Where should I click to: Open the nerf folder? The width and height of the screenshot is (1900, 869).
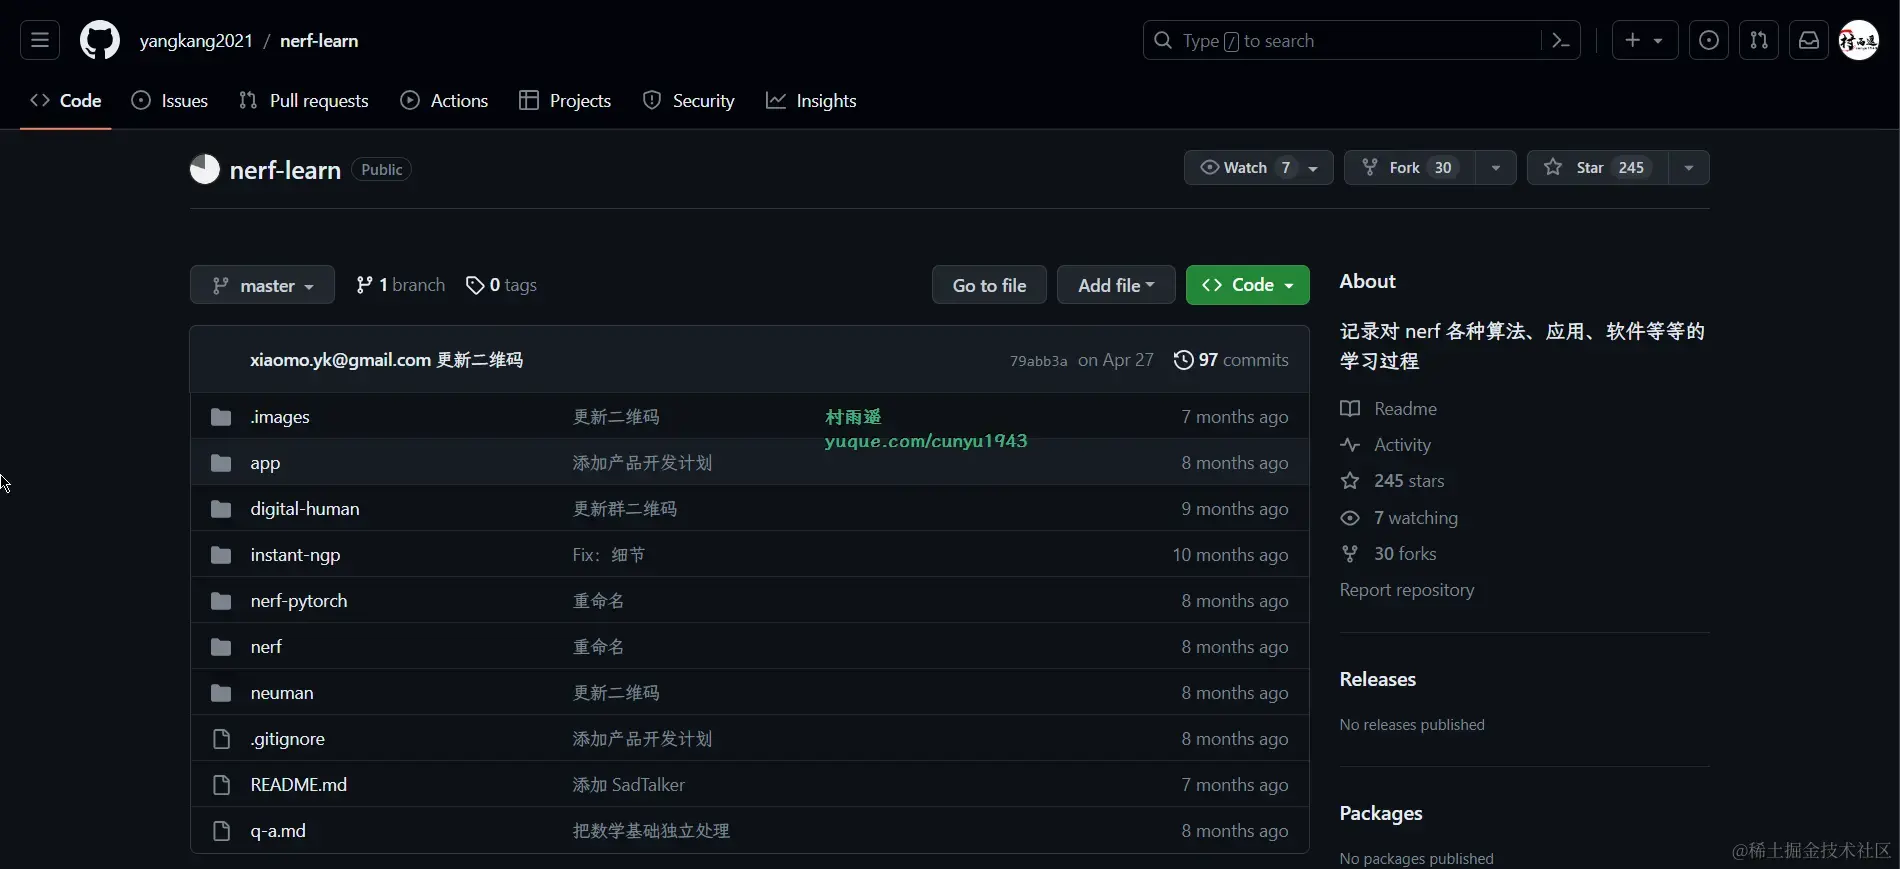(266, 647)
